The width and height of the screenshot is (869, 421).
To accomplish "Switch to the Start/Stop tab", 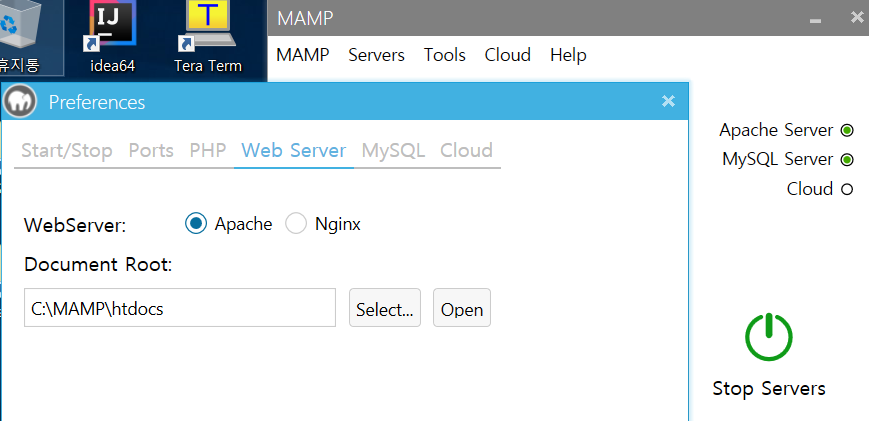I will 67,151.
